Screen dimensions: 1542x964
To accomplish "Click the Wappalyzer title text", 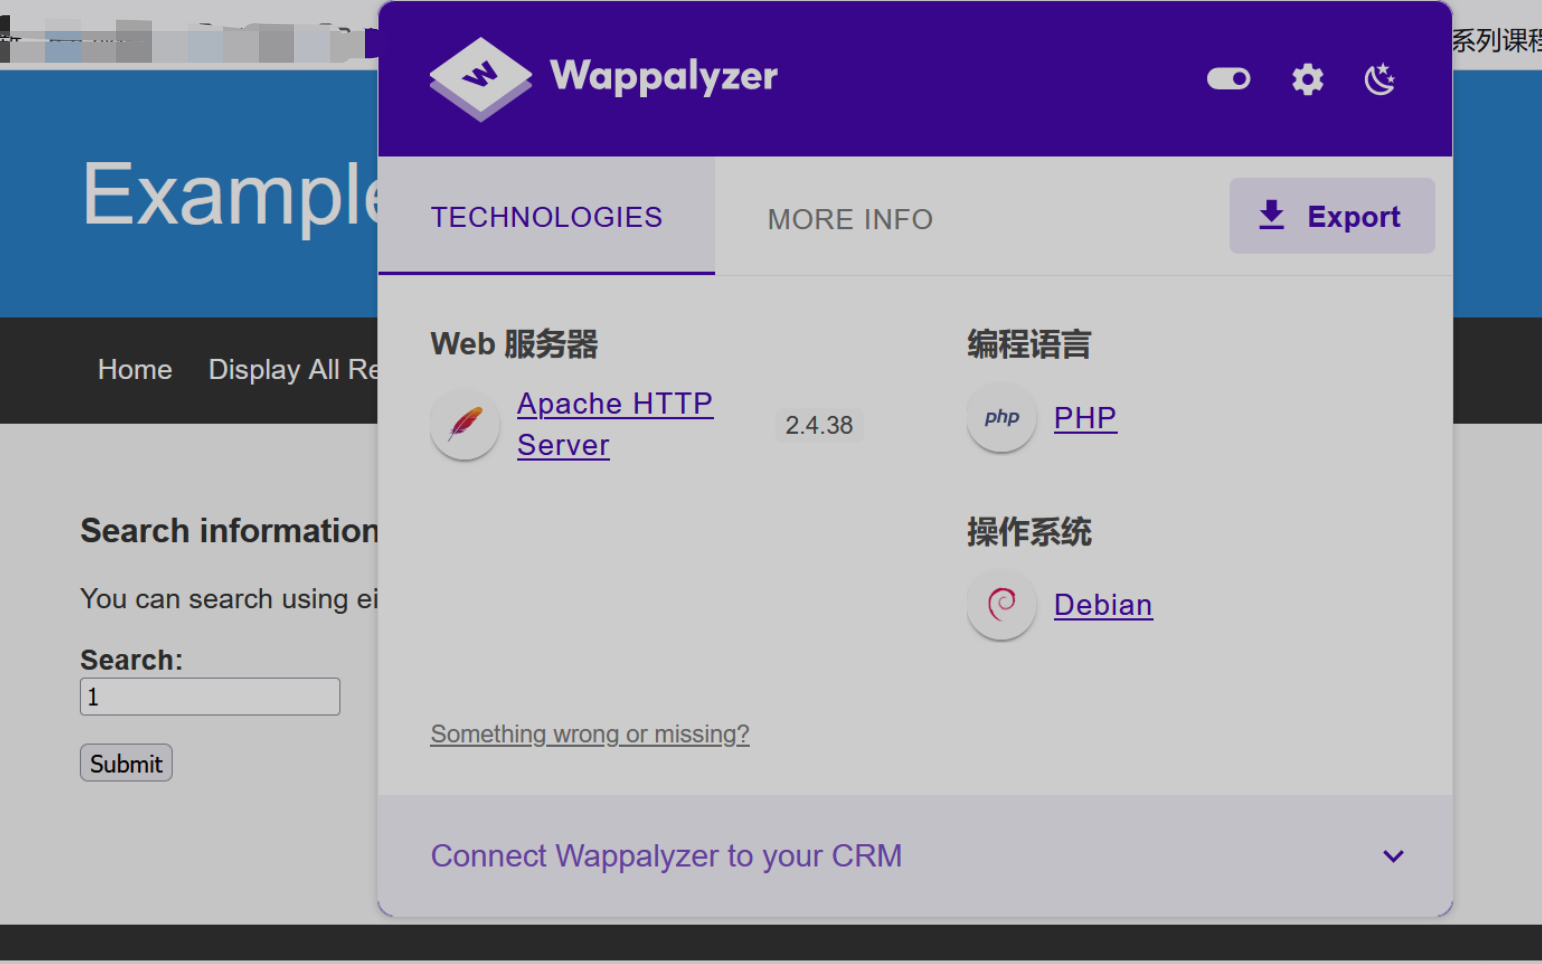I will click(663, 76).
